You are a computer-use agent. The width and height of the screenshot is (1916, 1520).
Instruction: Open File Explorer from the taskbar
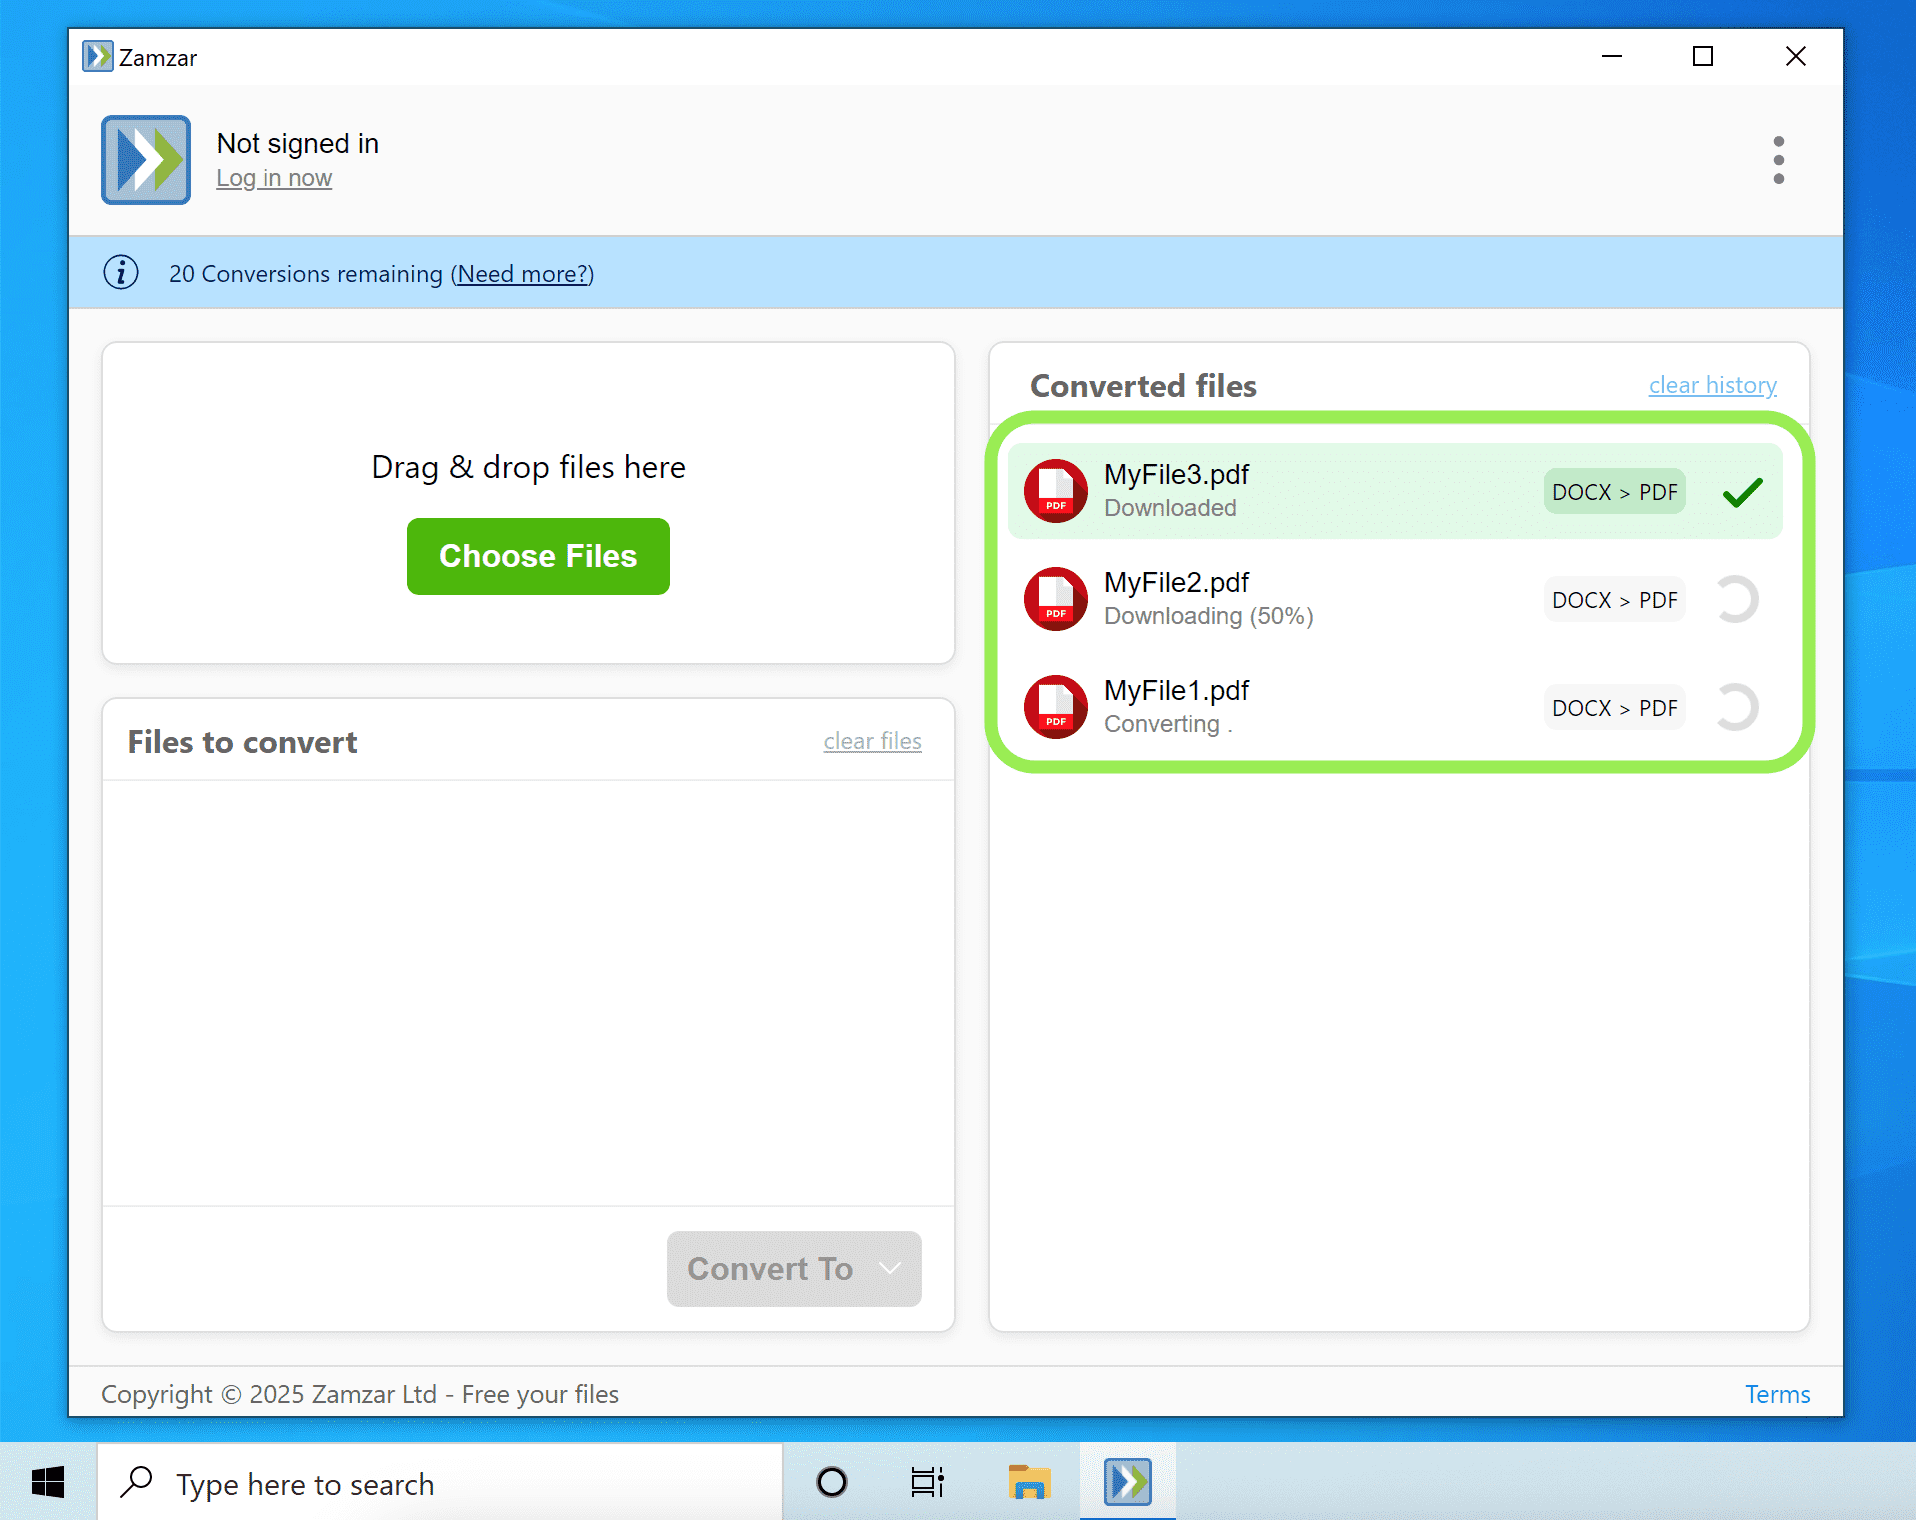tap(1028, 1482)
